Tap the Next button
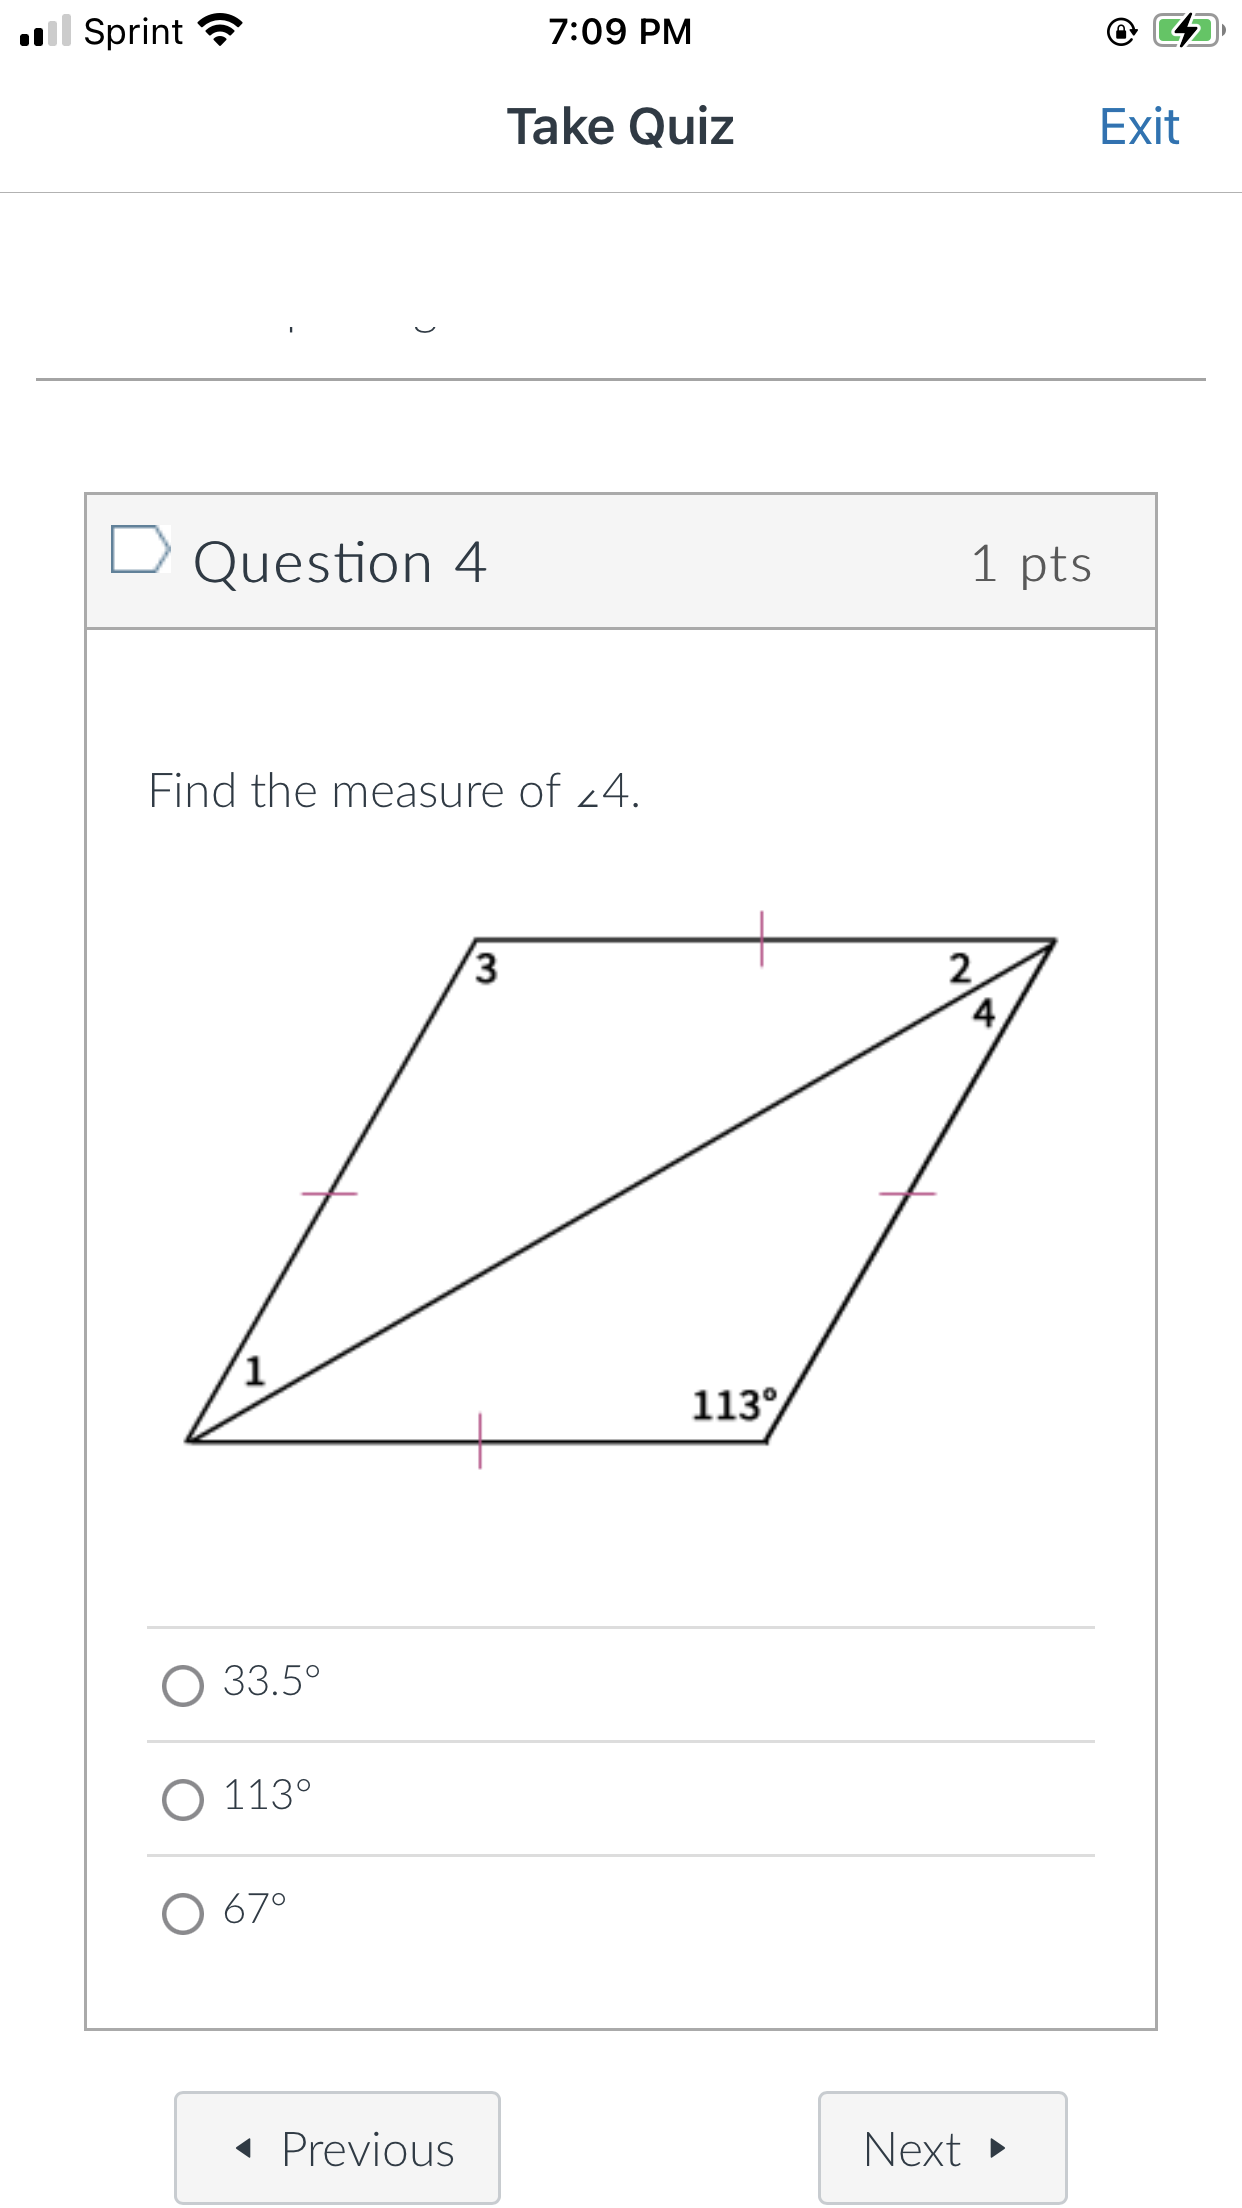 (x=942, y=2147)
